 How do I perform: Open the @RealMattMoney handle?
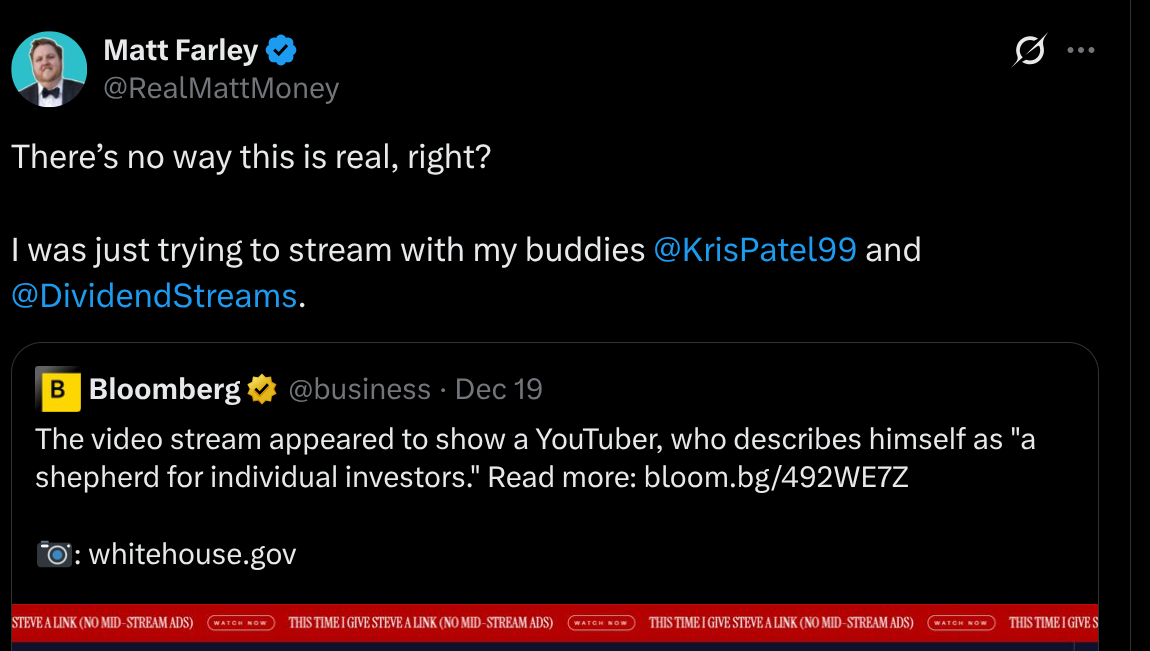(x=221, y=89)
